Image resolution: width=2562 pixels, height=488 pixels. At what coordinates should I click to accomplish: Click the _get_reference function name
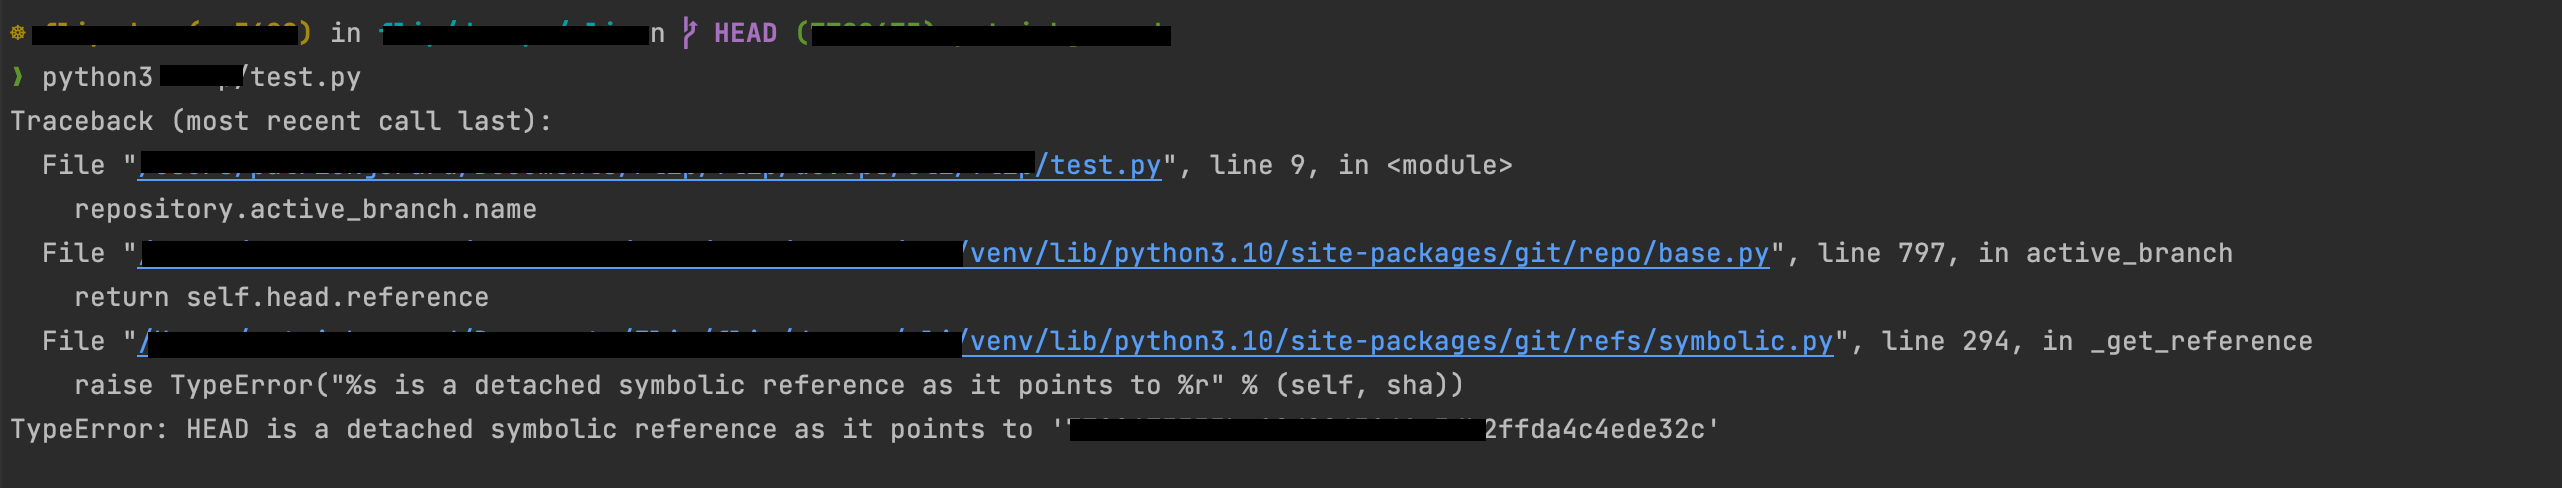(x=2201, y=341)
